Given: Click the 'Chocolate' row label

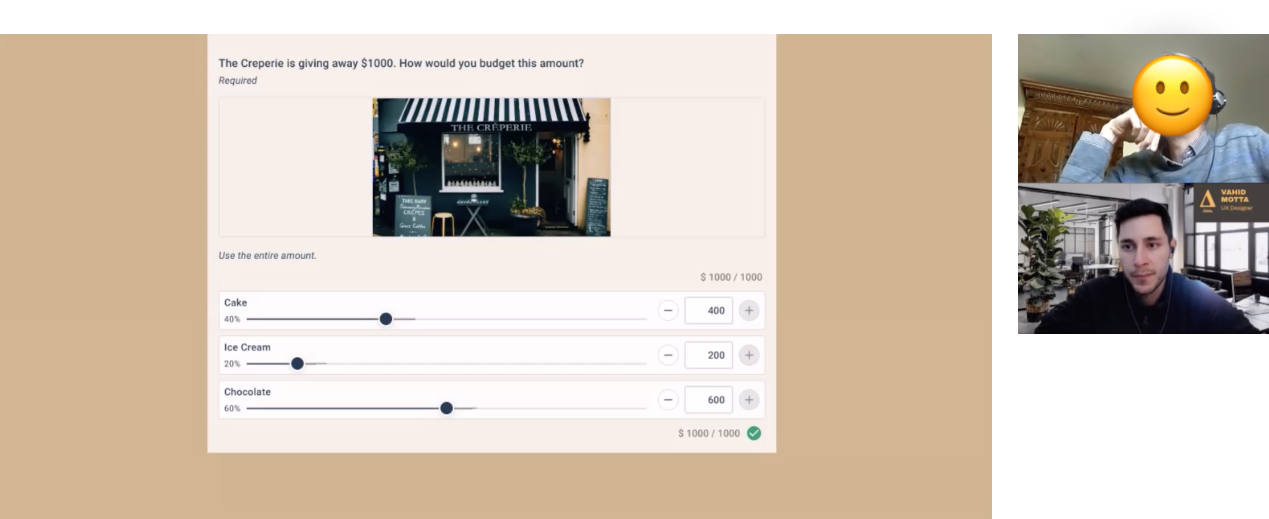Looking at the screenshot, I should [x=247, y=392].
